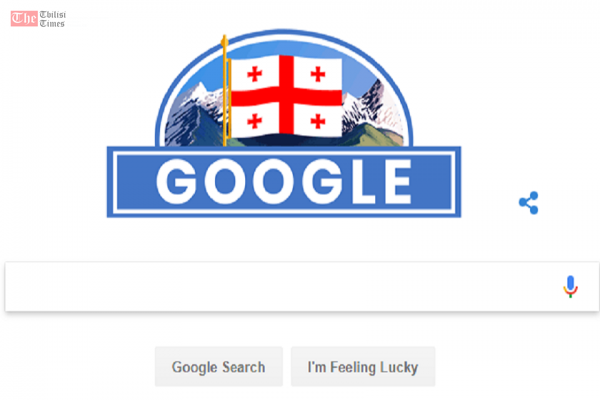Click the large central red cross

pyautogui.click(x=286, y=96)
